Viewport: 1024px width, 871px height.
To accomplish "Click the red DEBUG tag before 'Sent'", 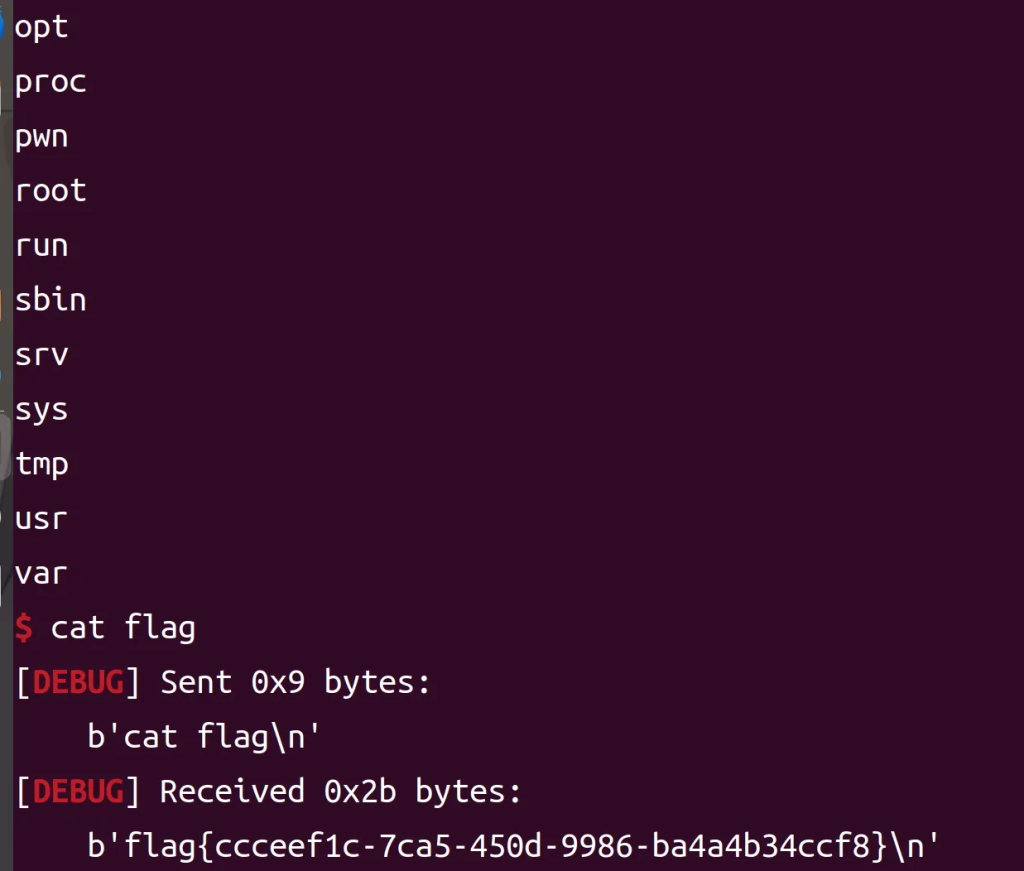I will [x=79, y=683].
